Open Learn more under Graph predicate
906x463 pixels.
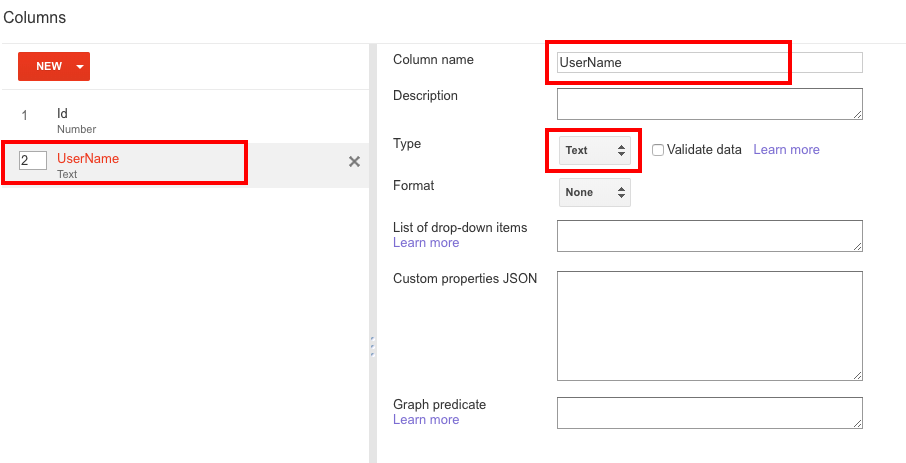[x=426, y=420]
